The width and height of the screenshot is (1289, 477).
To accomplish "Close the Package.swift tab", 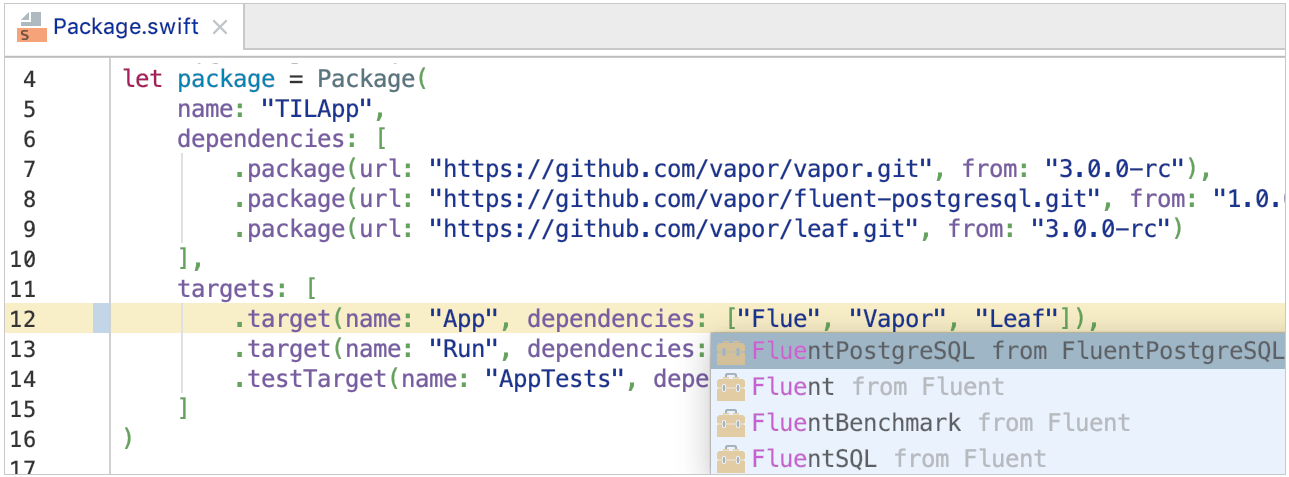I will pyautogui.click(x=220, y=28).
